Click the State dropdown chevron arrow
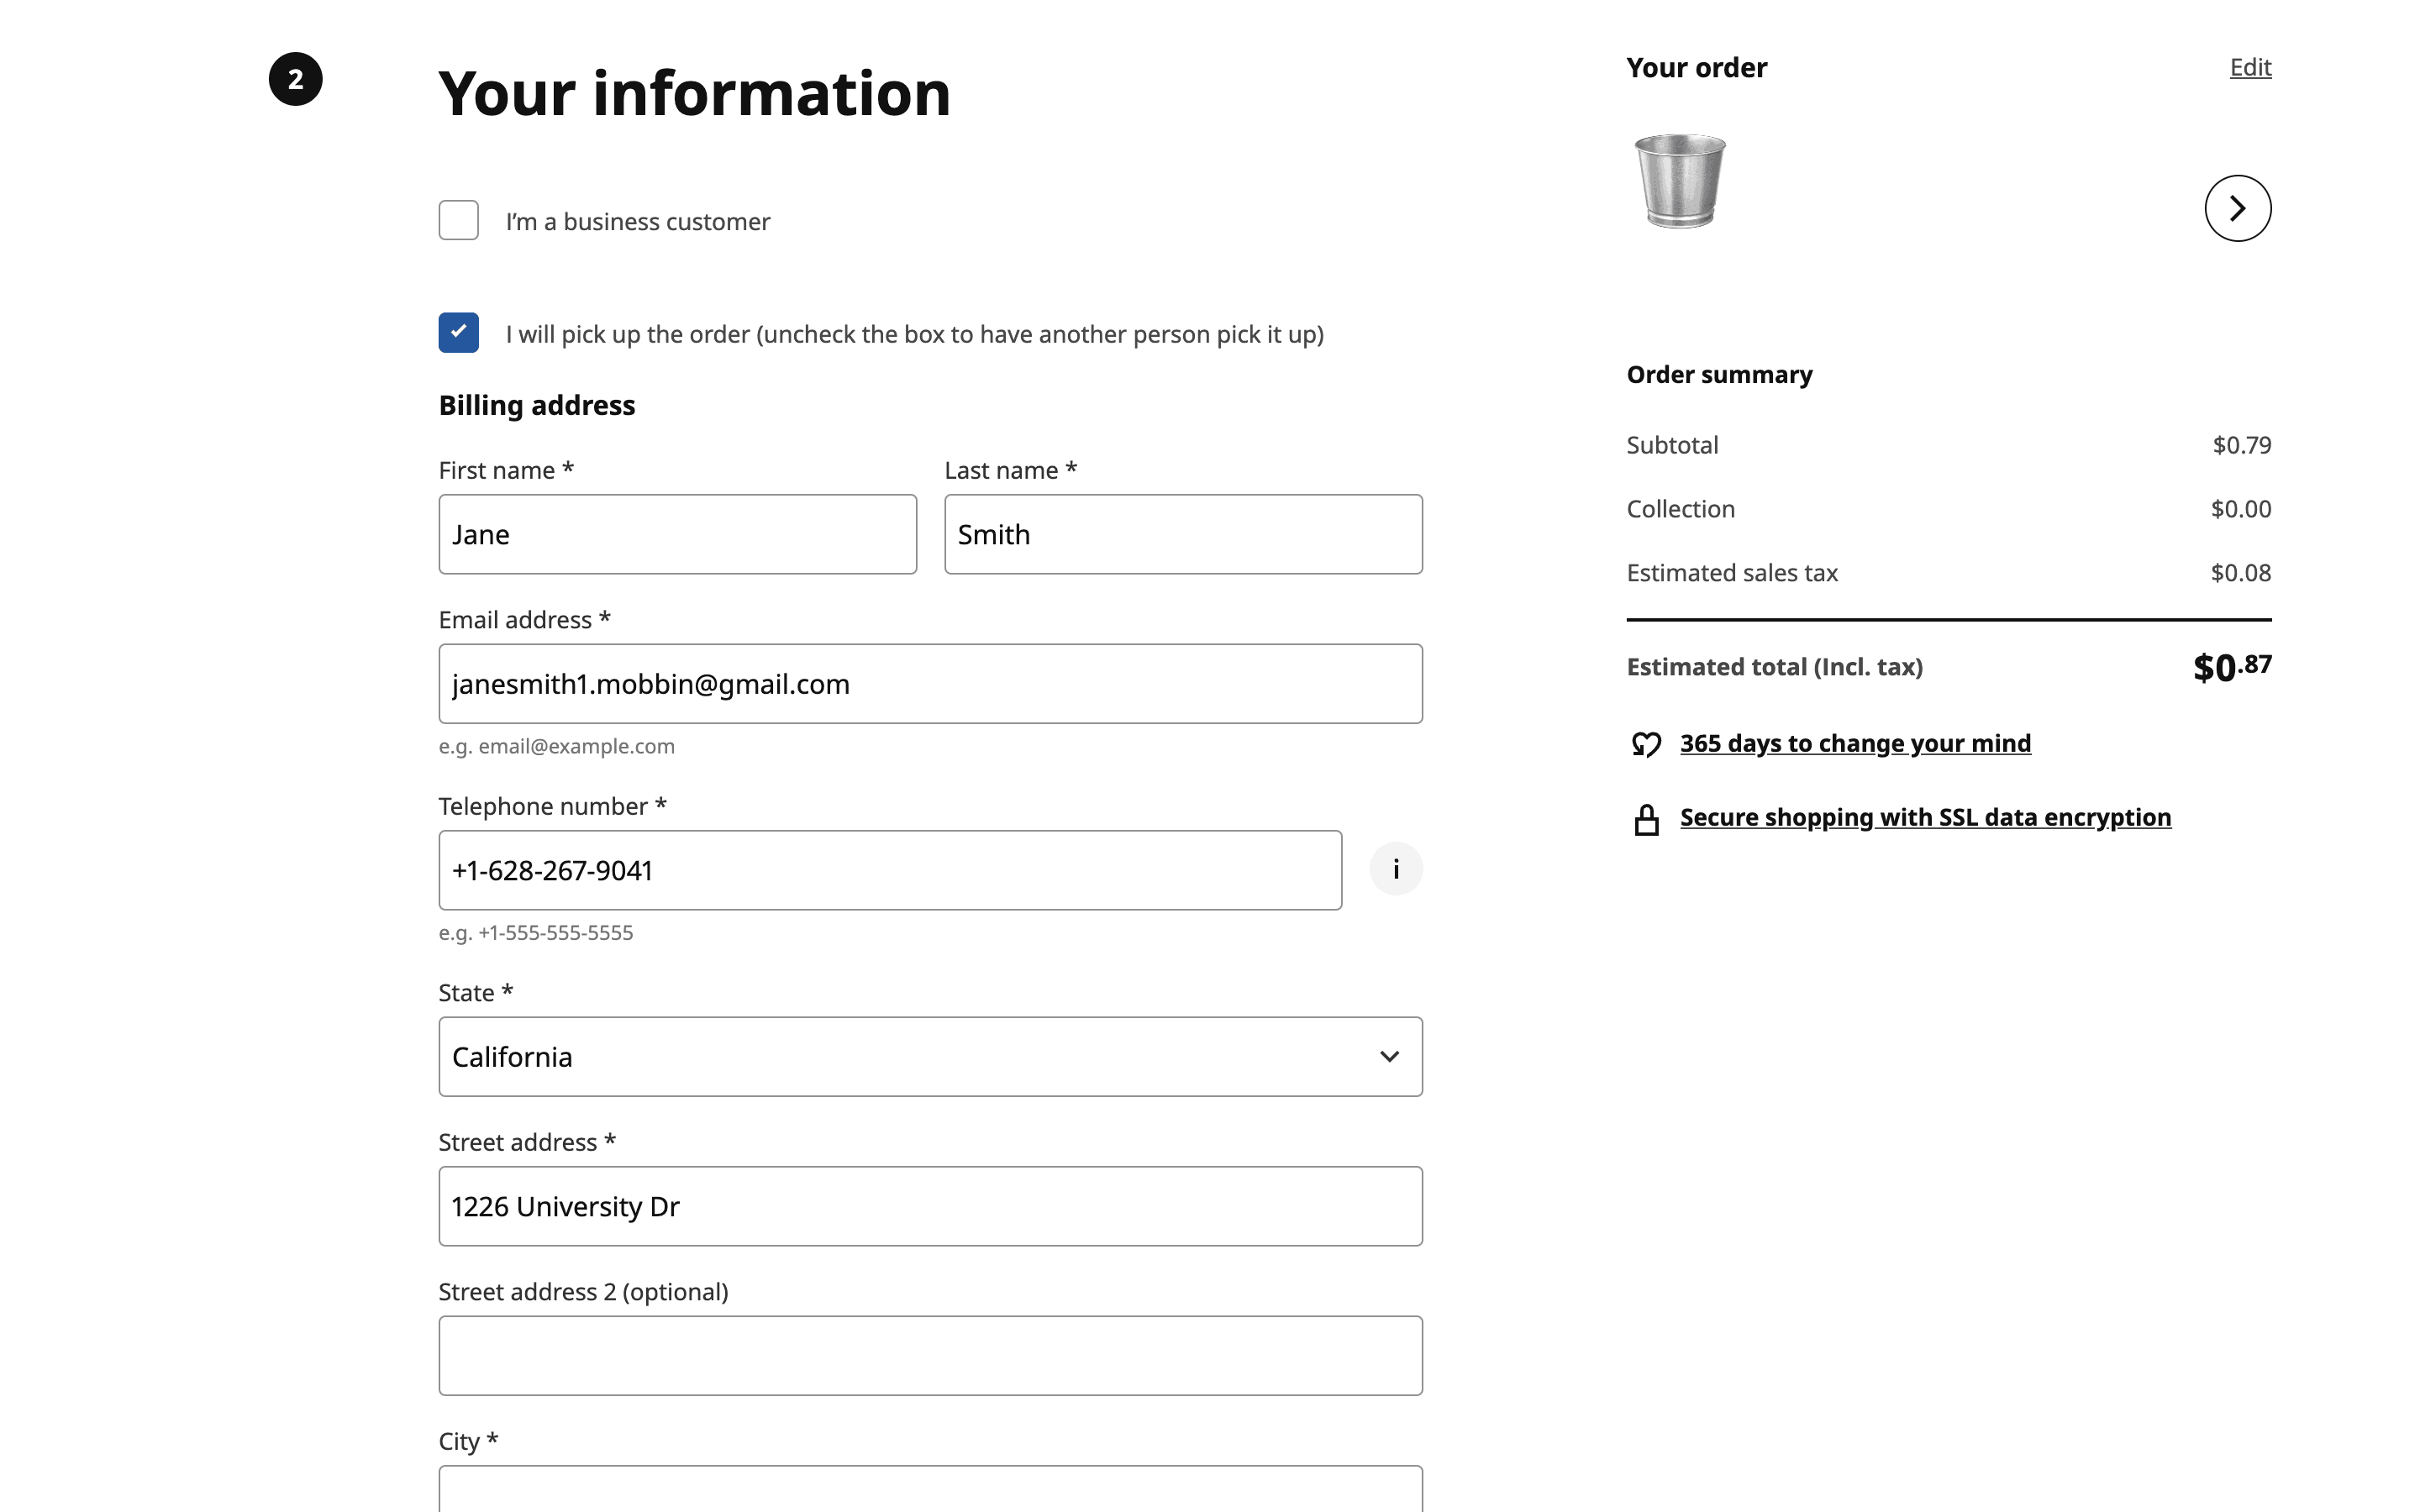Image resolution: width=2420 pixels, height=1512 pixels. (1389, 1057)
